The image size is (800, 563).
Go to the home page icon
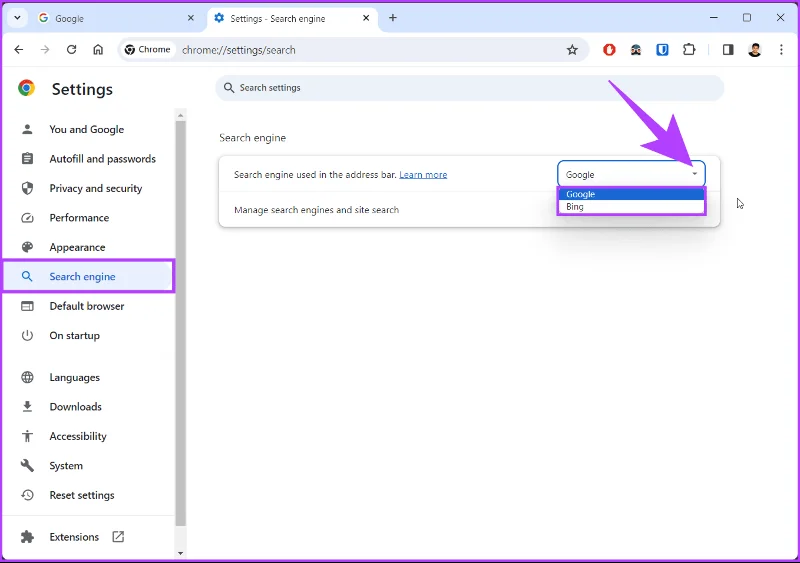point(98,50)
